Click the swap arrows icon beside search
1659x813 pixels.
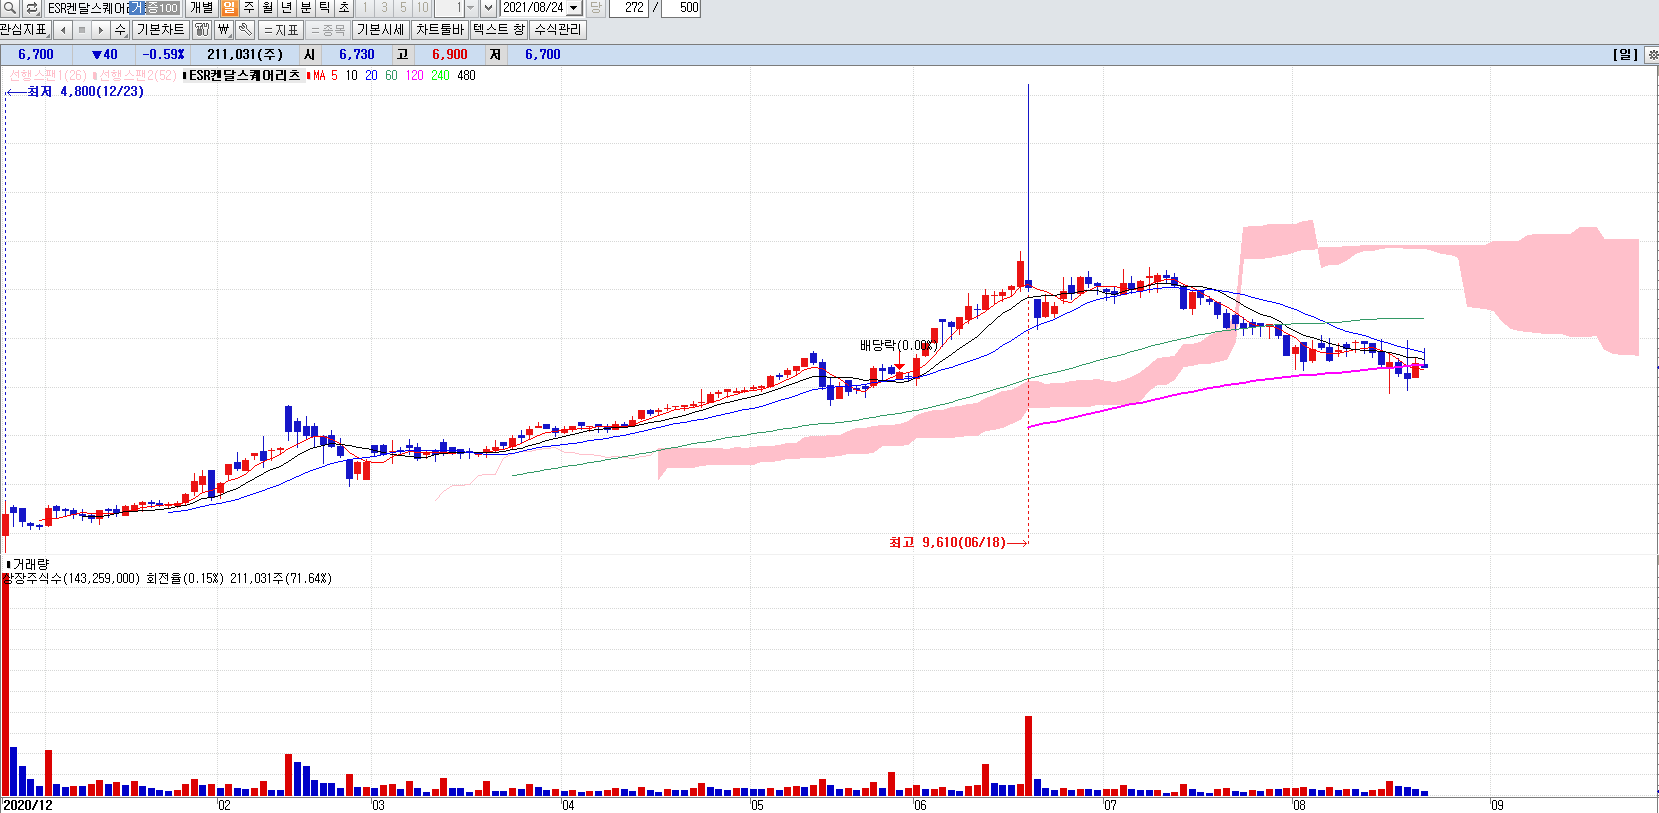32,8
